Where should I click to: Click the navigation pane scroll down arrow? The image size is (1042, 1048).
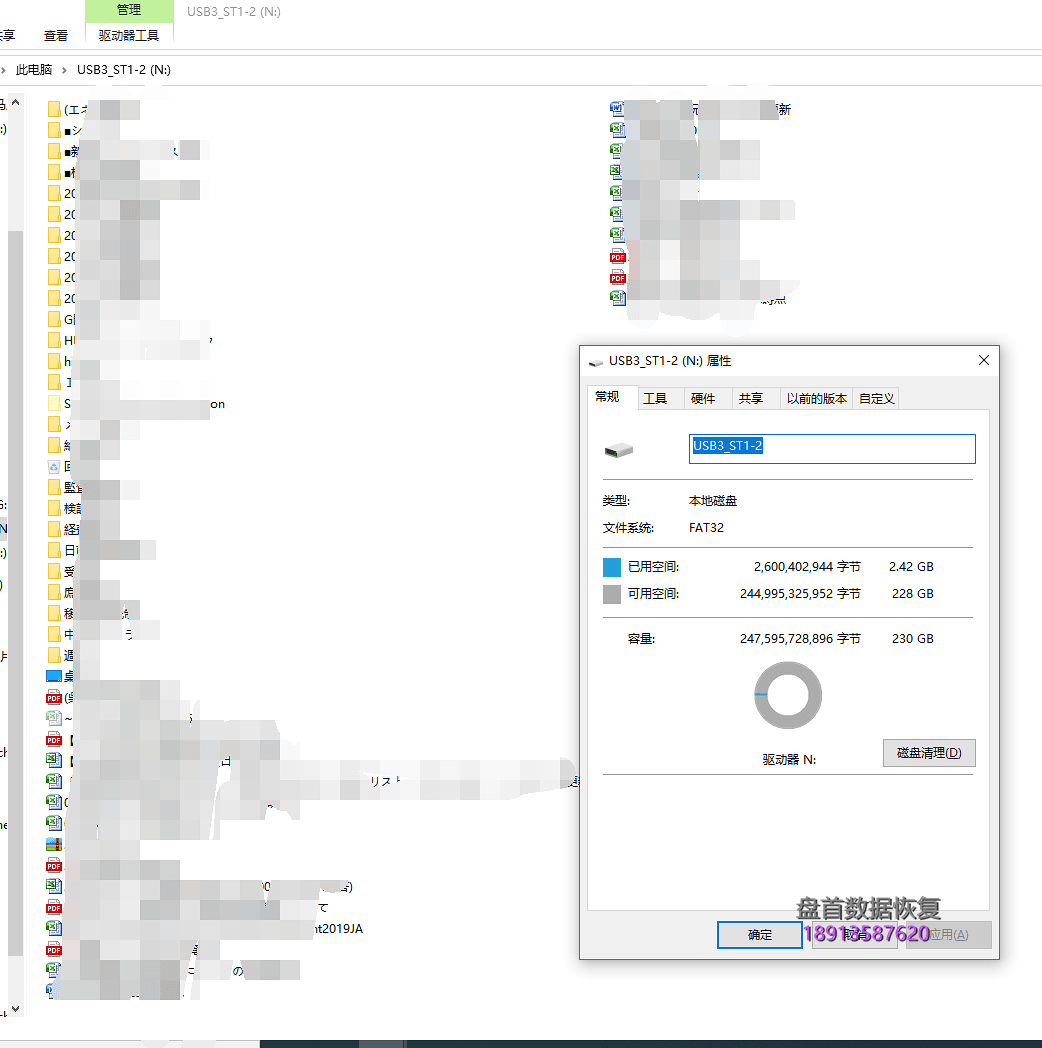click(x=15, y=1009)
